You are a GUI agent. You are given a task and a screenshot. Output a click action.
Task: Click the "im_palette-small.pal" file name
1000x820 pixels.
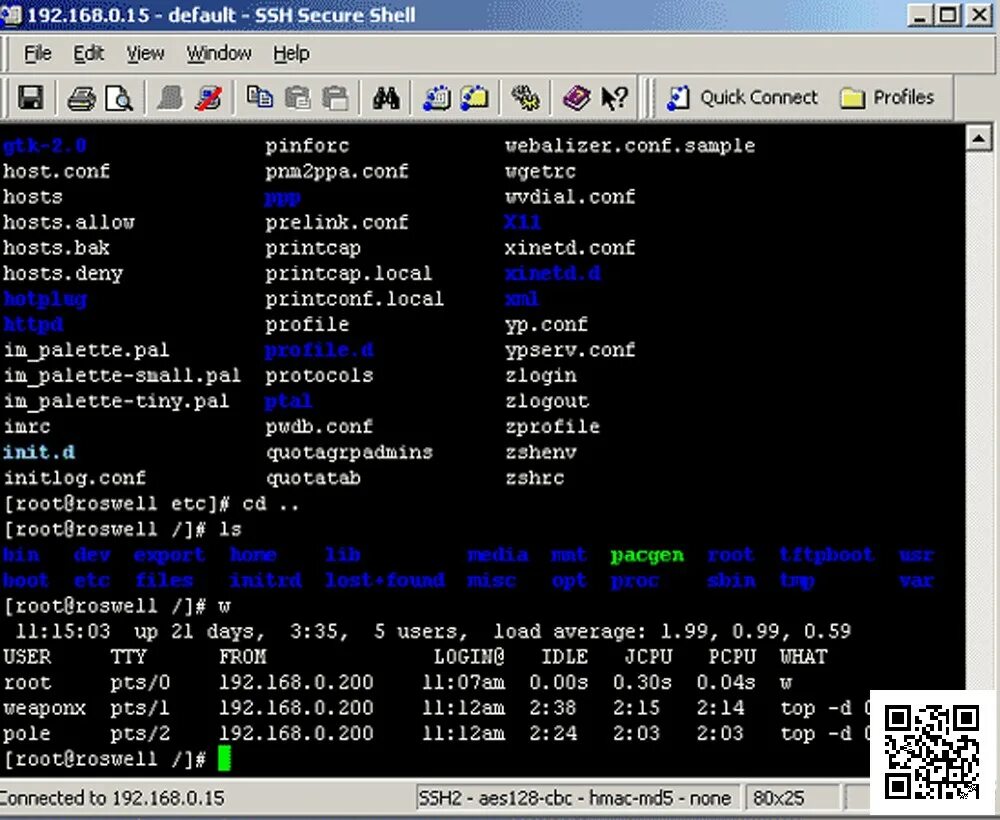(x=122, y=376)
